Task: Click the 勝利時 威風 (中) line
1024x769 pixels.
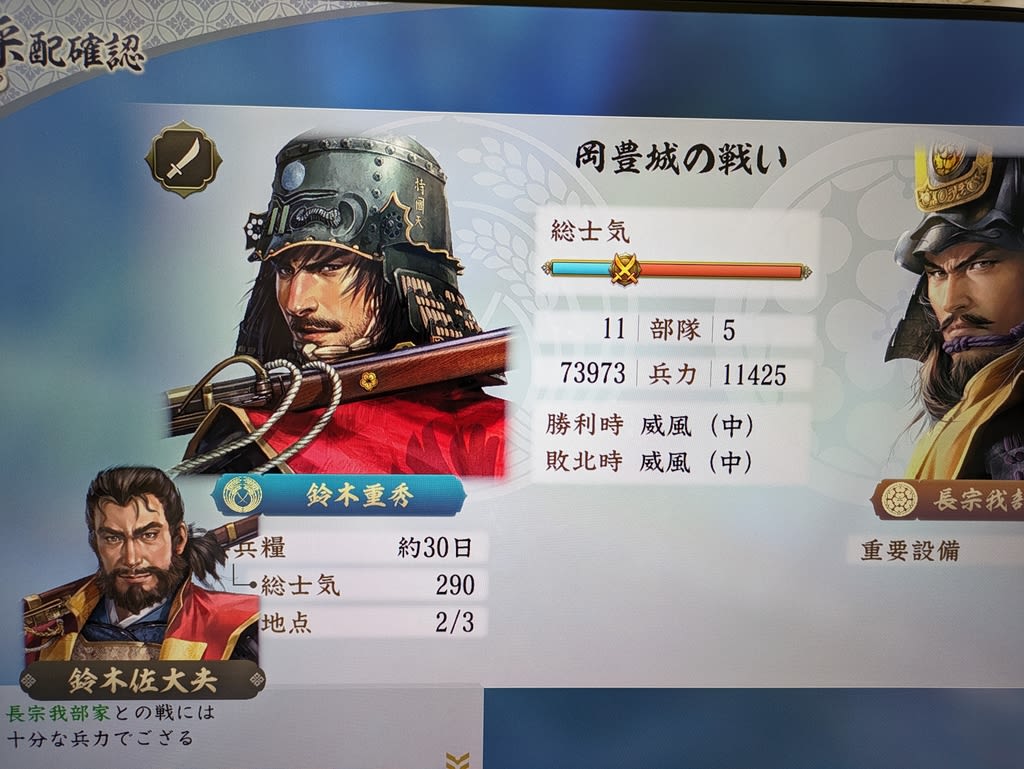Action: 650,426
